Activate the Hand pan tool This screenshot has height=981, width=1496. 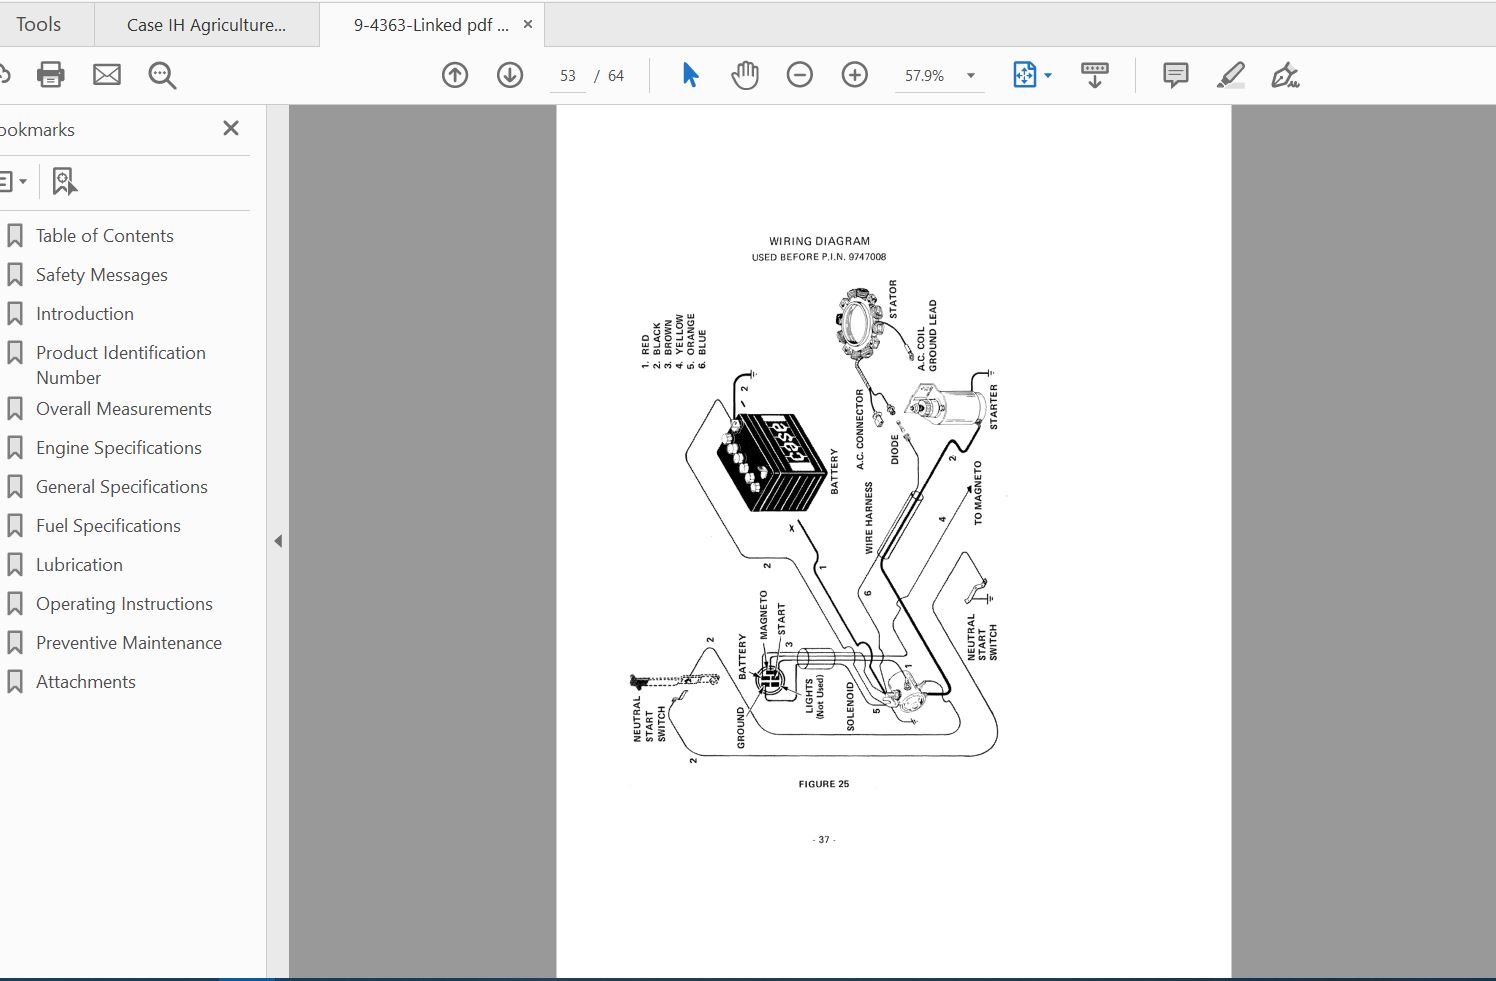[745, 75]
